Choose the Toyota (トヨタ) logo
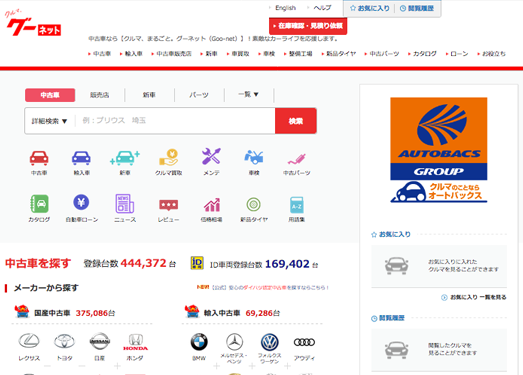 65,341
